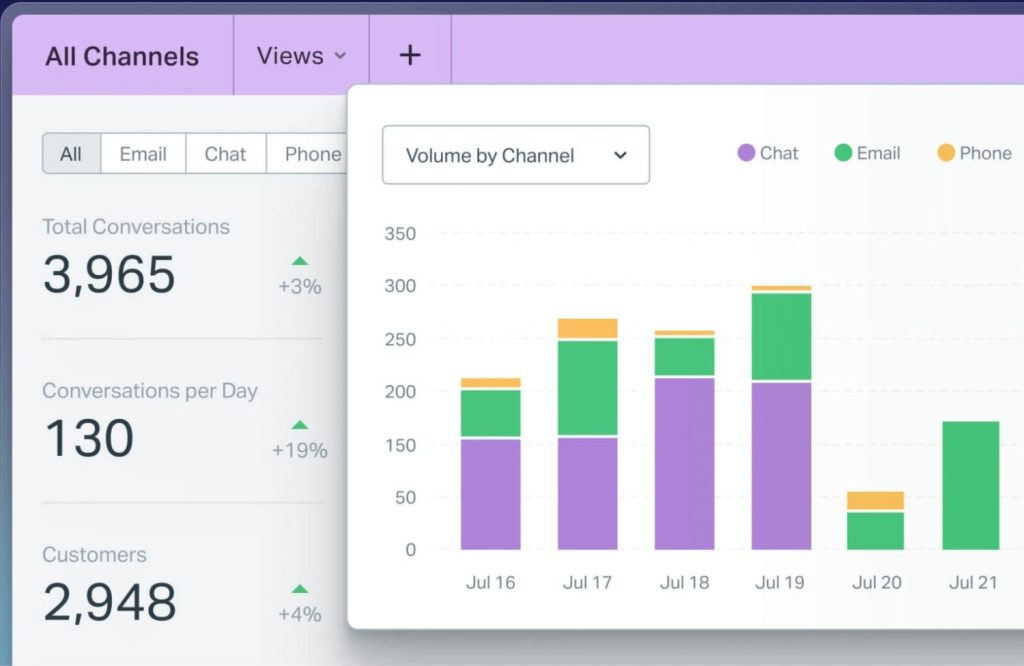Click the green Email segment for Jul 17
Image resolution: width=1024 pixels, height=666 pixels.
[x=587, y=387]
